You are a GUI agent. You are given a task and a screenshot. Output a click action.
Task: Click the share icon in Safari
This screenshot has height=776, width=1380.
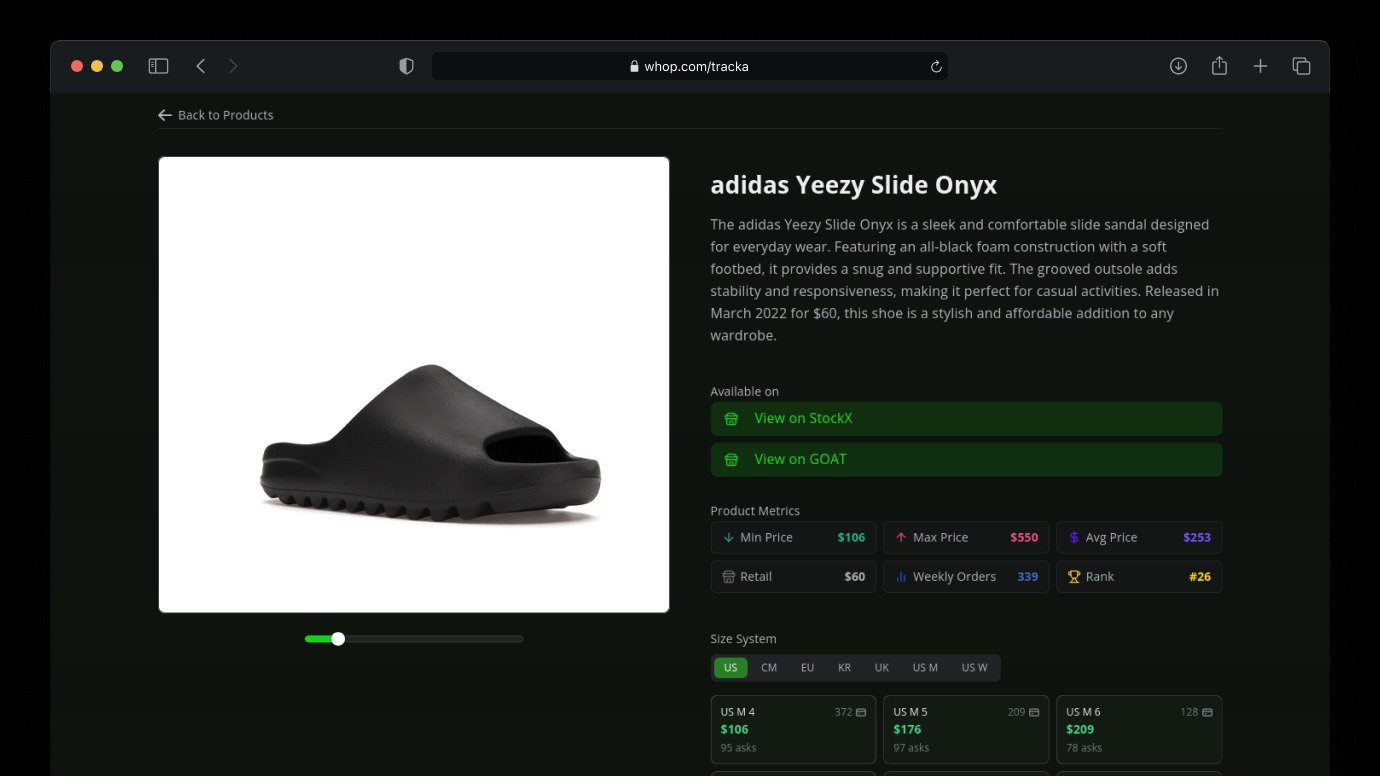[1219, 66]
